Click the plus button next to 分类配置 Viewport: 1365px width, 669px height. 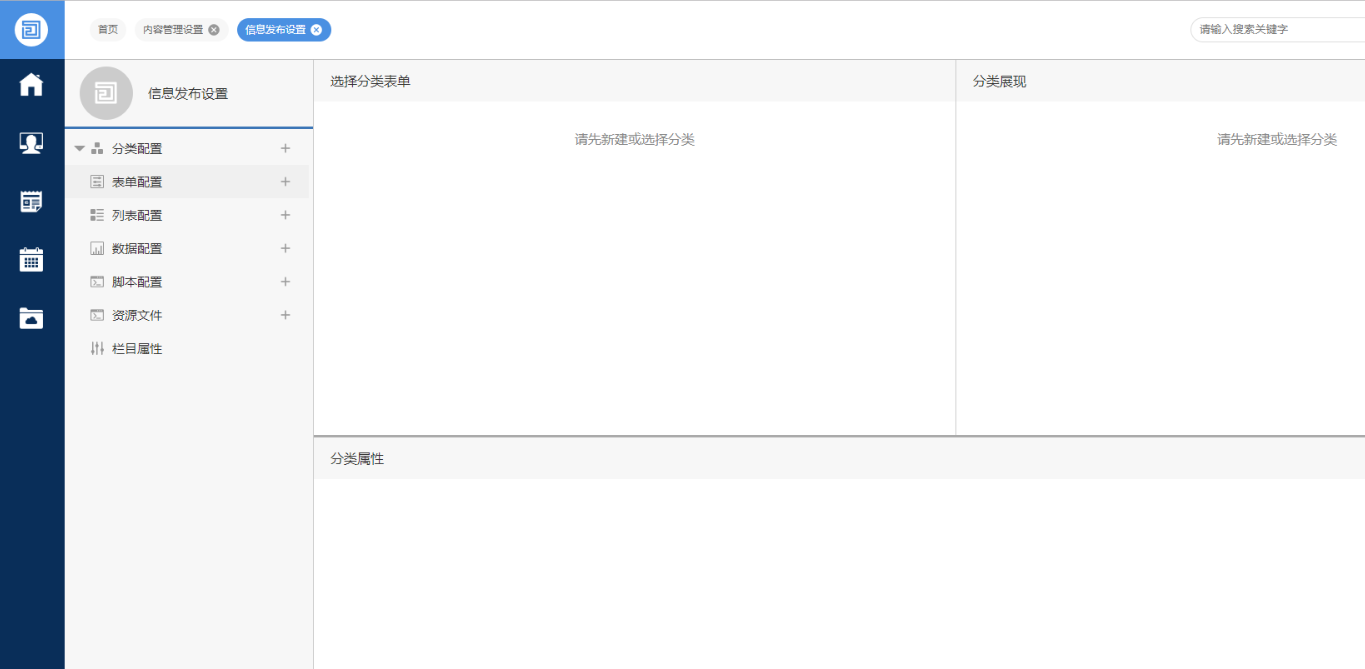pyautogui.click(x=285, y=147)
